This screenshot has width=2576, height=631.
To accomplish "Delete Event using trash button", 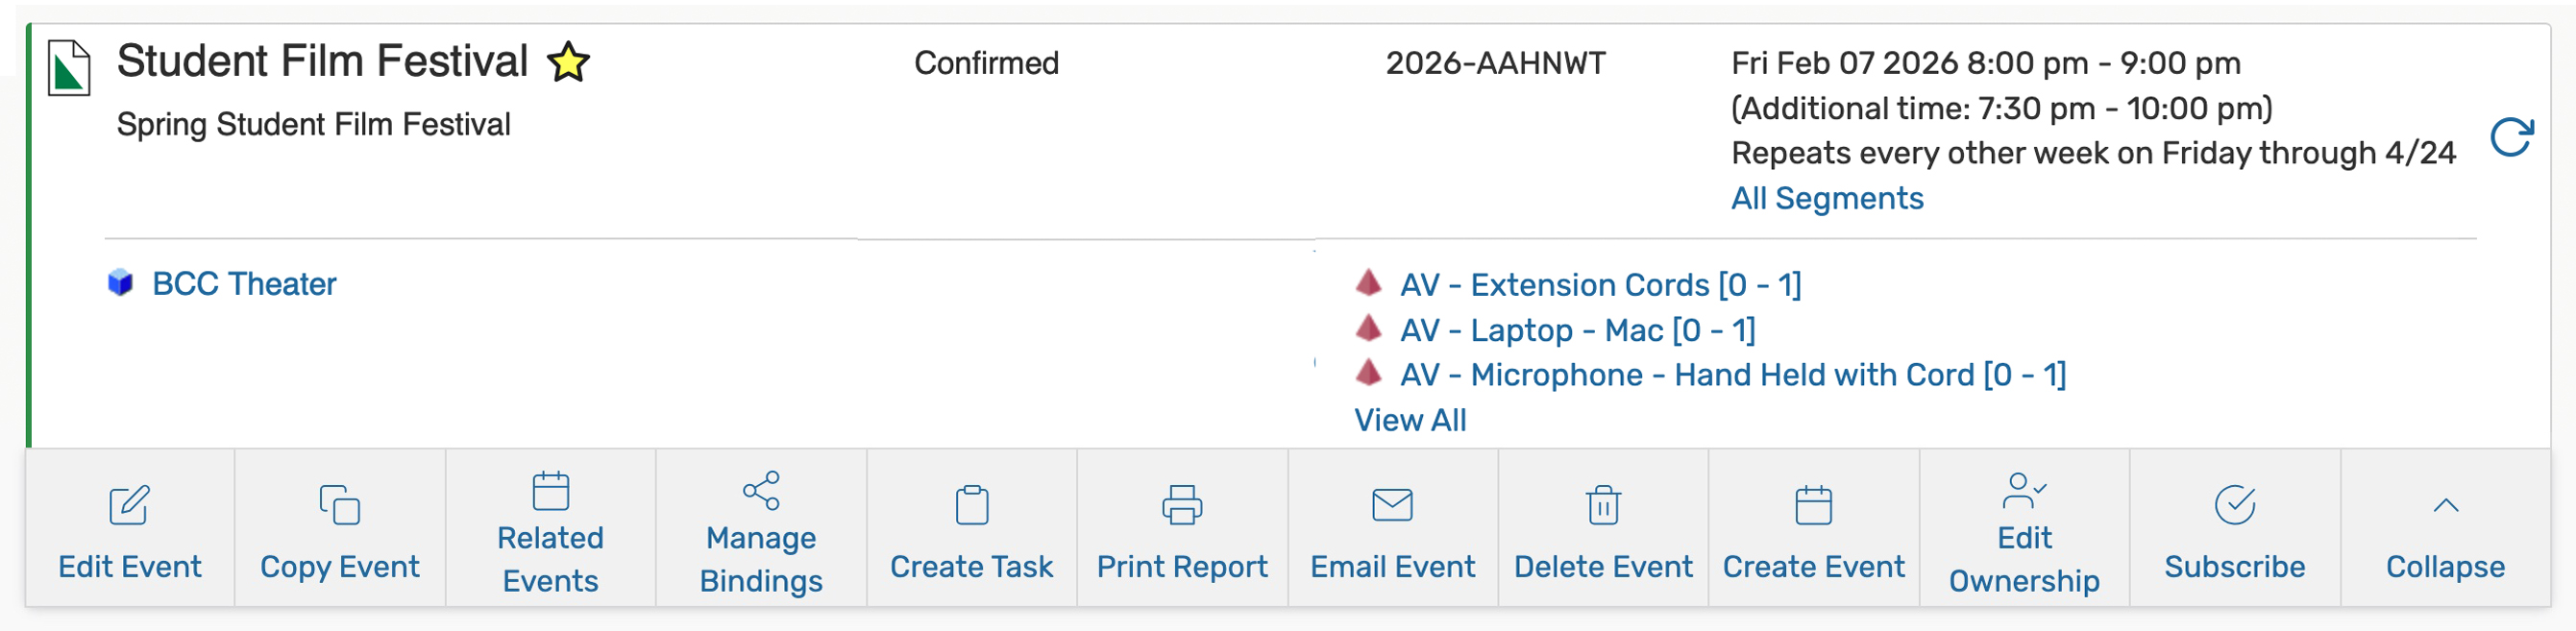I will click(x=1603, y=530).
